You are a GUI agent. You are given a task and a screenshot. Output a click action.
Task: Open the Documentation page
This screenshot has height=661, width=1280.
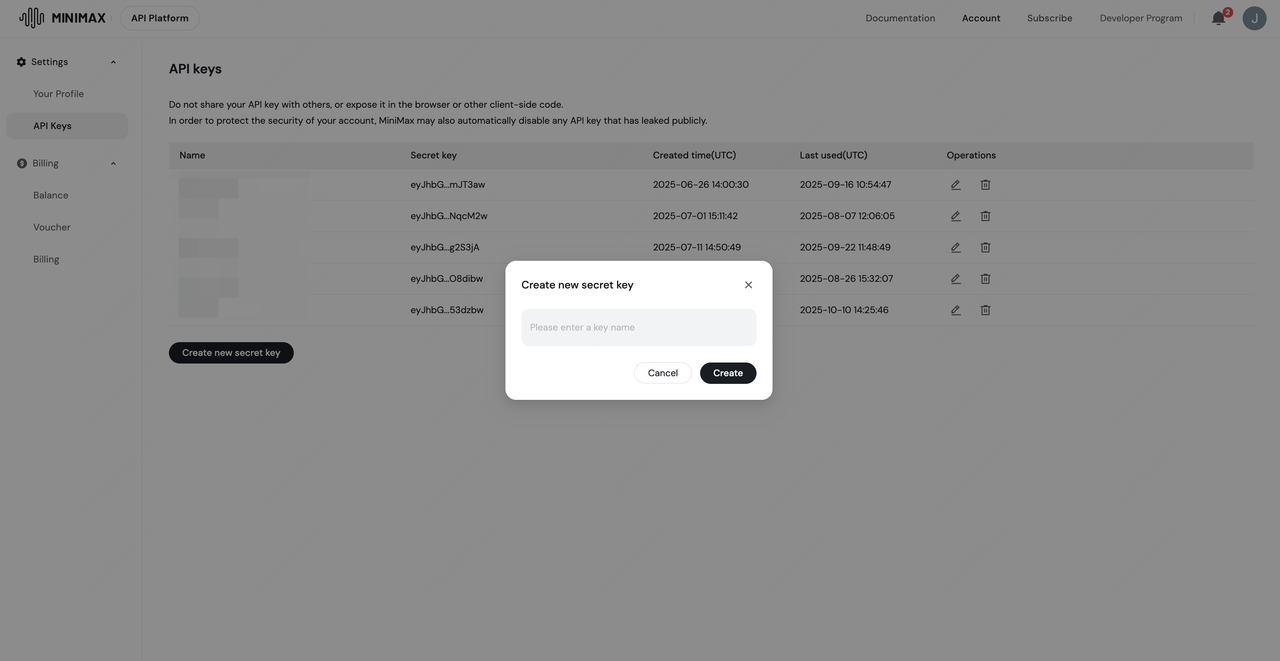point(900,18)
